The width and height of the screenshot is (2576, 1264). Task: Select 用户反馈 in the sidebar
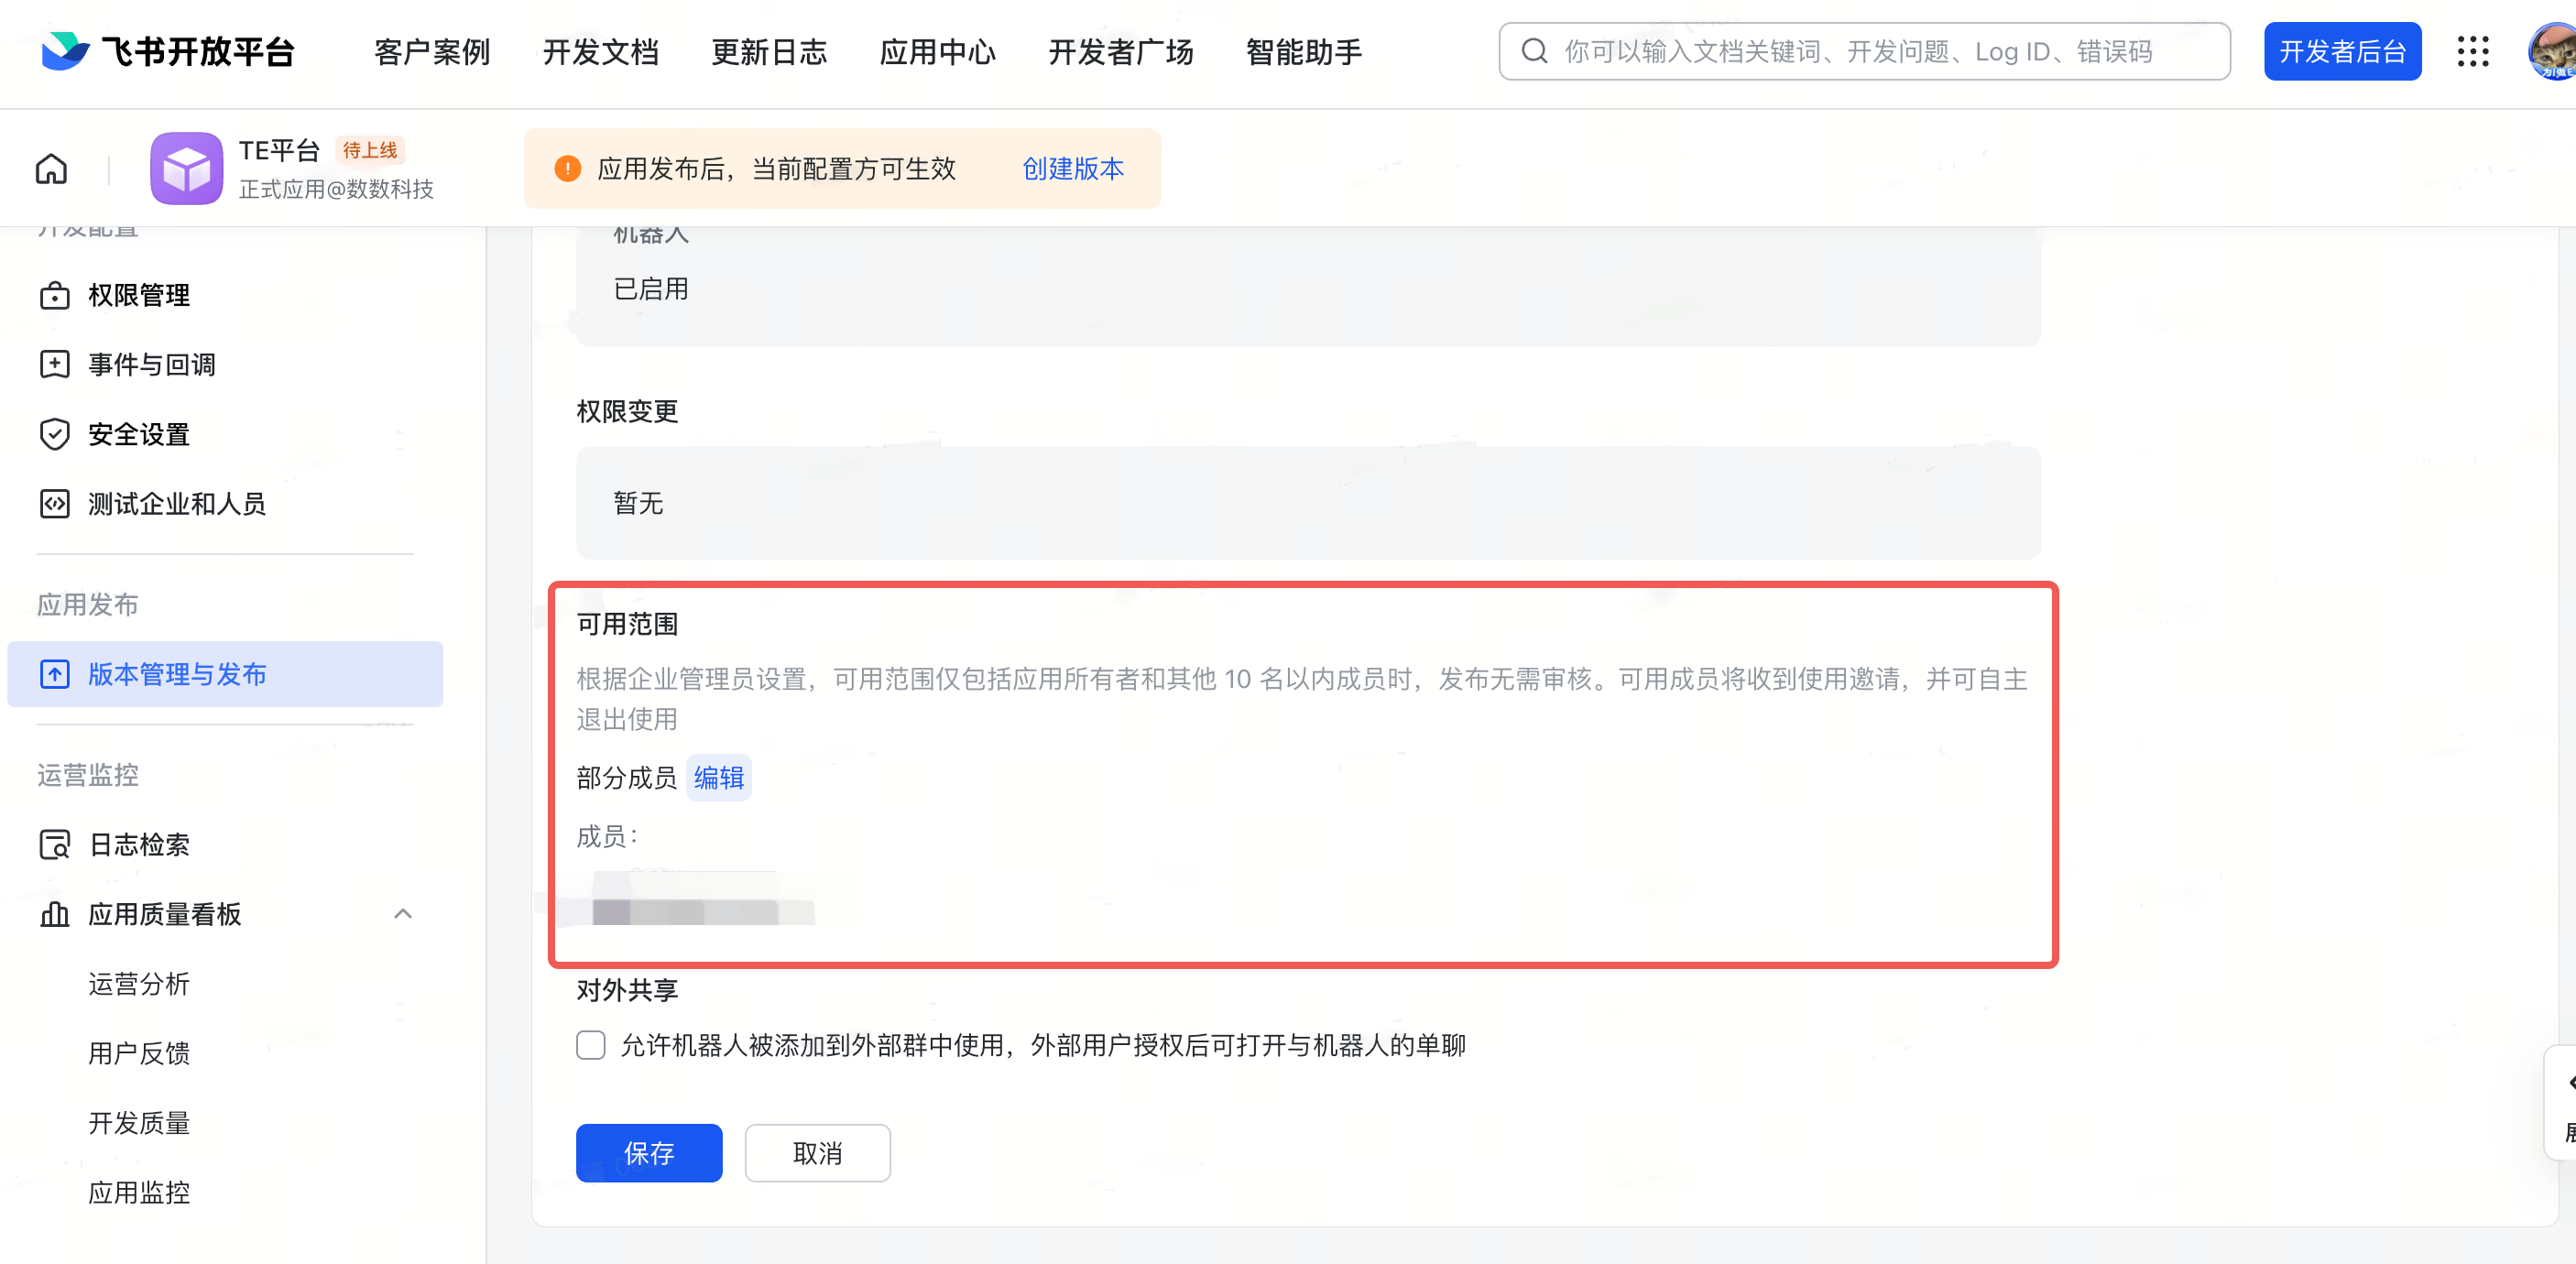(x=139, y=1054)
